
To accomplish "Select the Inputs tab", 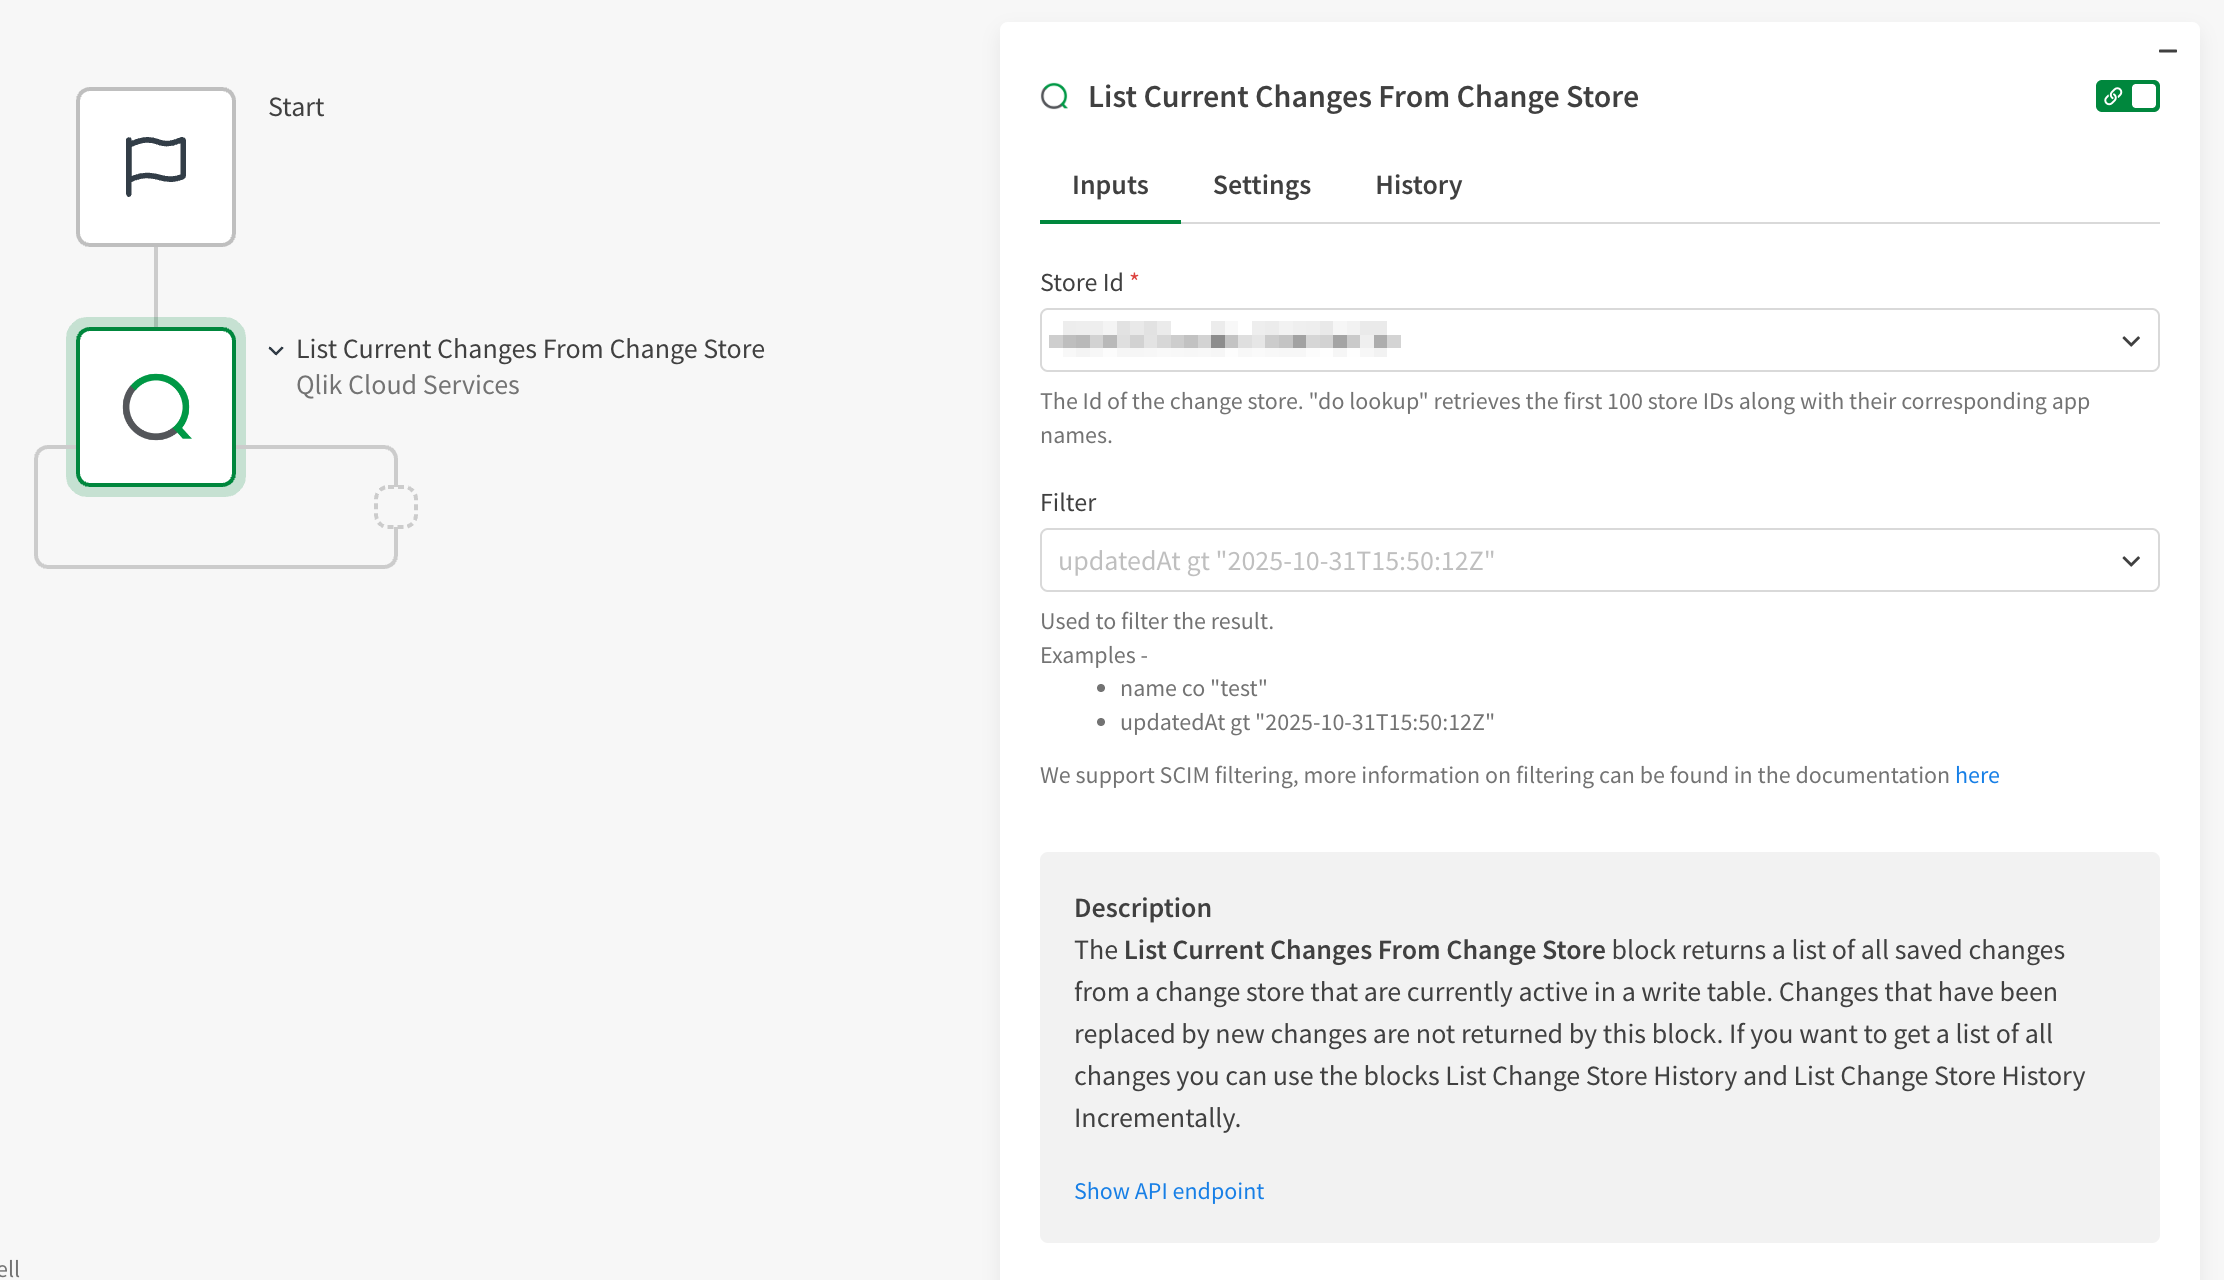I will (1109, 185).
